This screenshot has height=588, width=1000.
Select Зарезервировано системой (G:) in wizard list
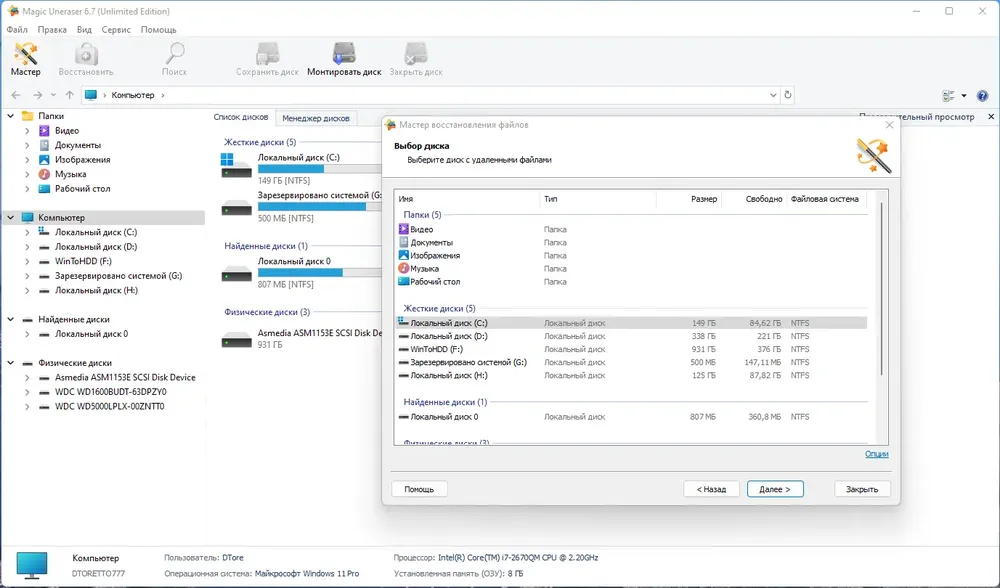pos(631,362)
